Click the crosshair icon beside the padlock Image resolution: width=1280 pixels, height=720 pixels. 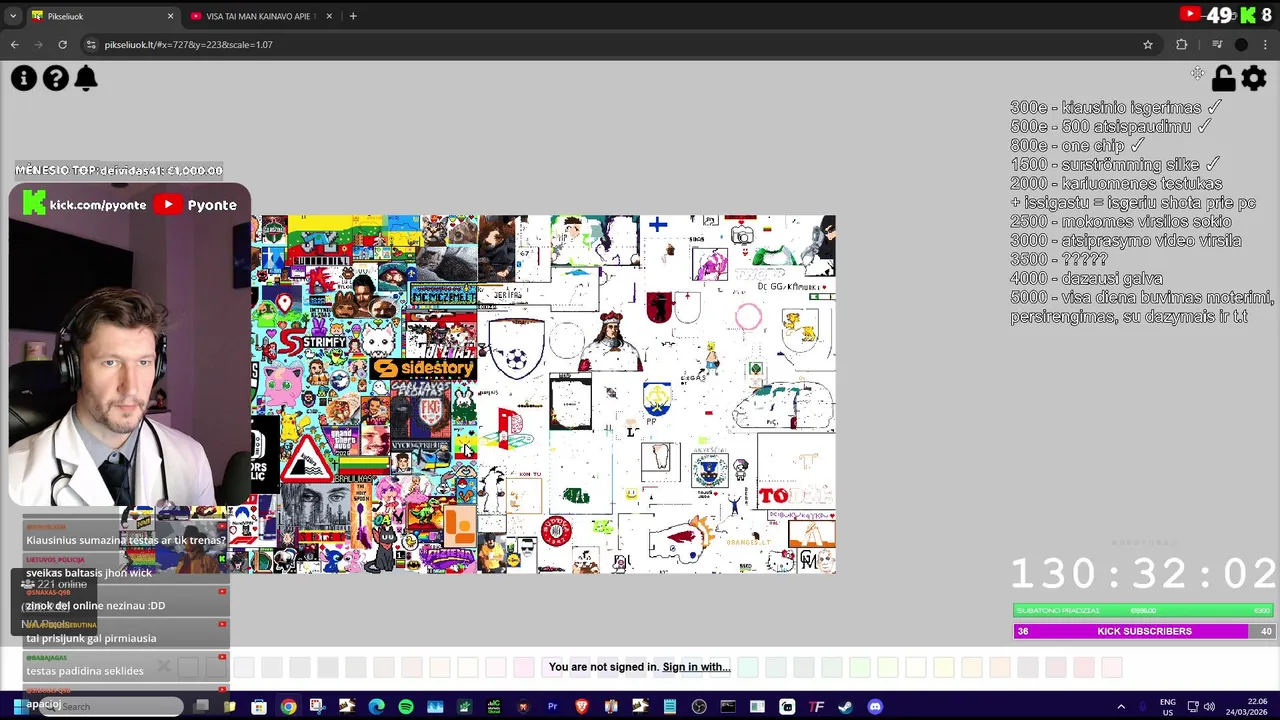(x=1197, y=73)
